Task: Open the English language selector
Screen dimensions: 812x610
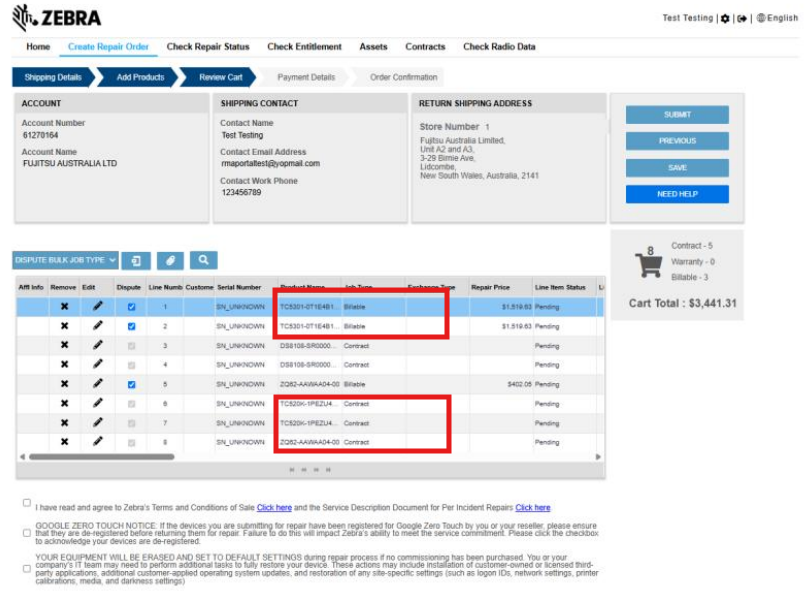Action: click(778, 18)
